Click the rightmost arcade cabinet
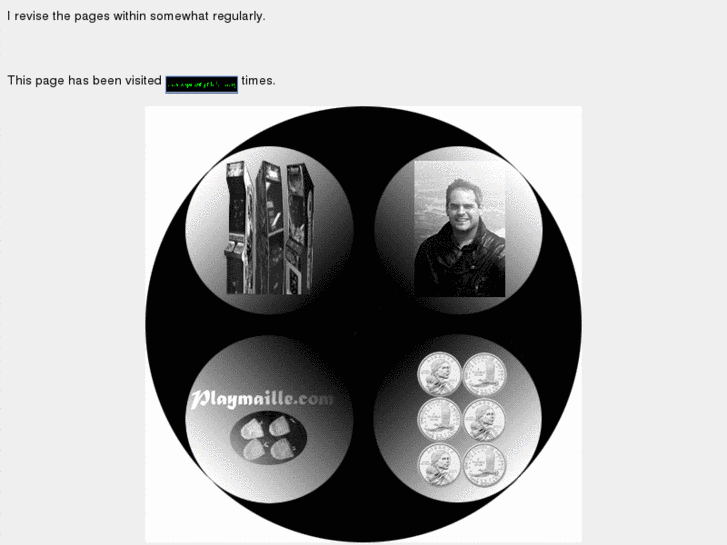 299,229
